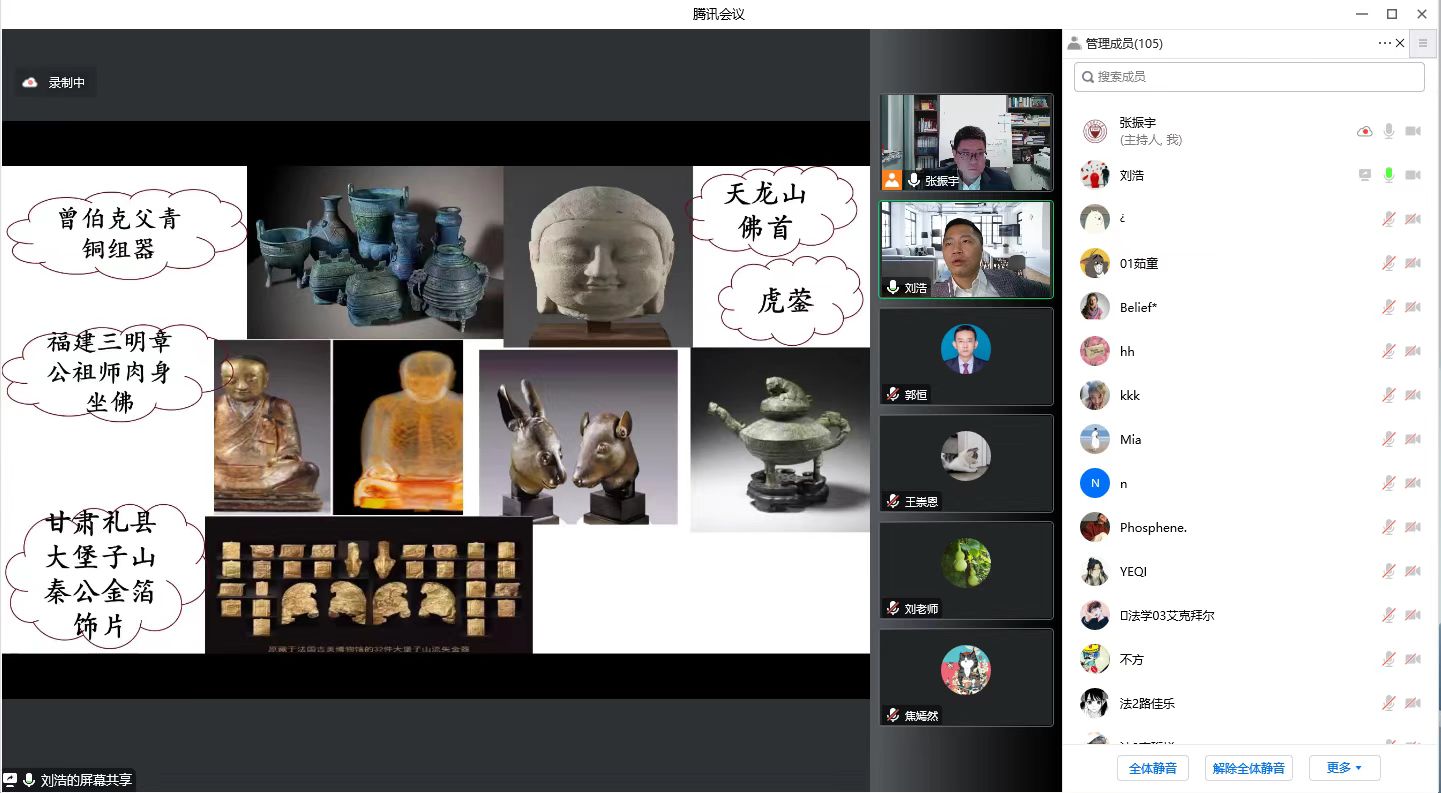The height and width of the screenshot is (793, 1441).
Task: Mute 刘浩's green microphone in member list
Action: pyautogui.click(x=1388, y=175)
